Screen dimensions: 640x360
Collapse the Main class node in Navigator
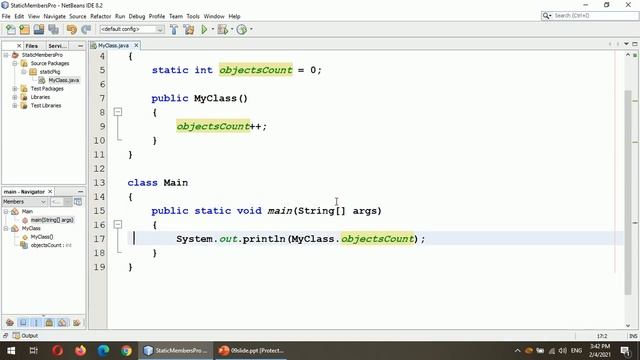point(6,211)
